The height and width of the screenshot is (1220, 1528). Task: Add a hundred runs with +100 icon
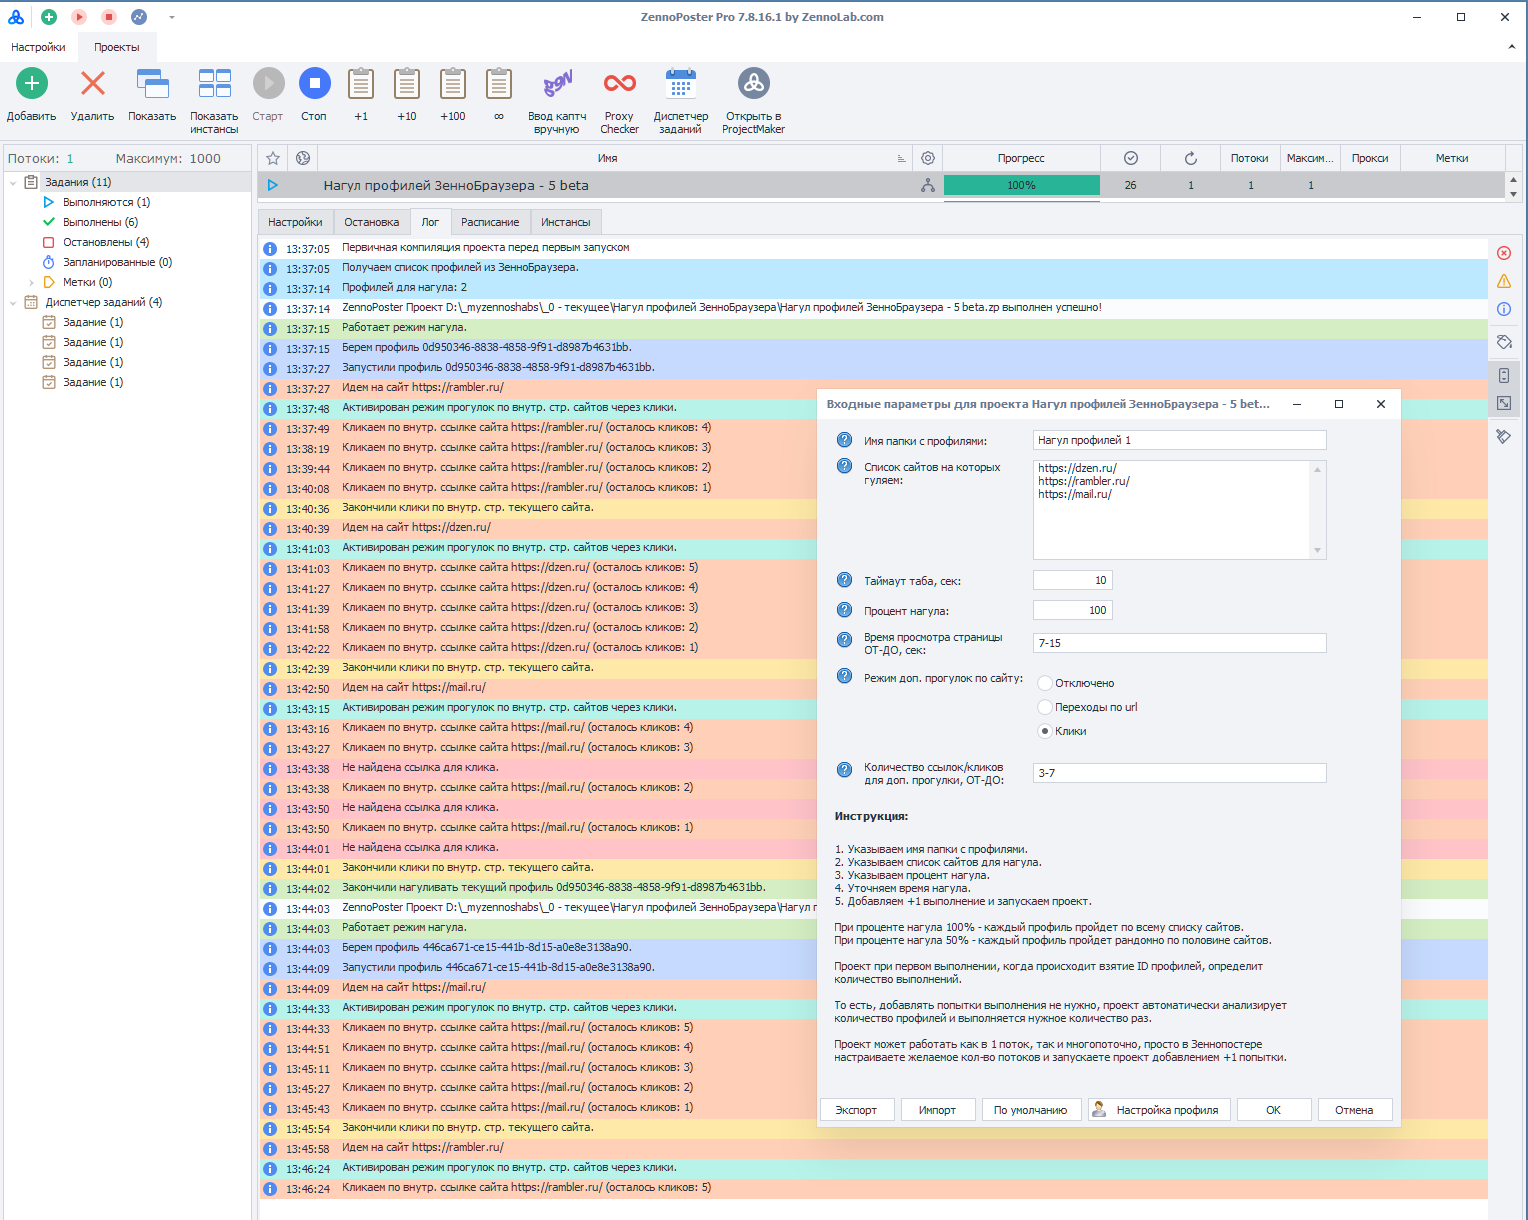click(453, 84)
